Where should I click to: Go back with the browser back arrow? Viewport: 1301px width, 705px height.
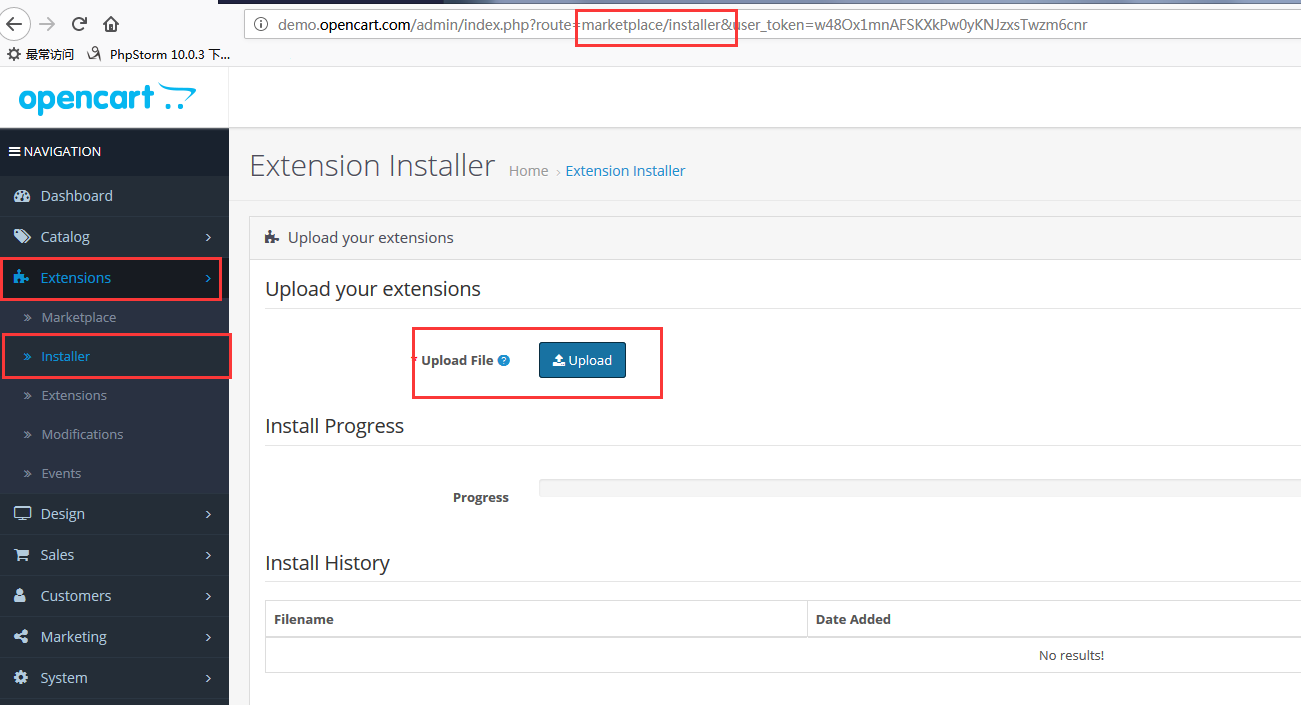(14, 24)
